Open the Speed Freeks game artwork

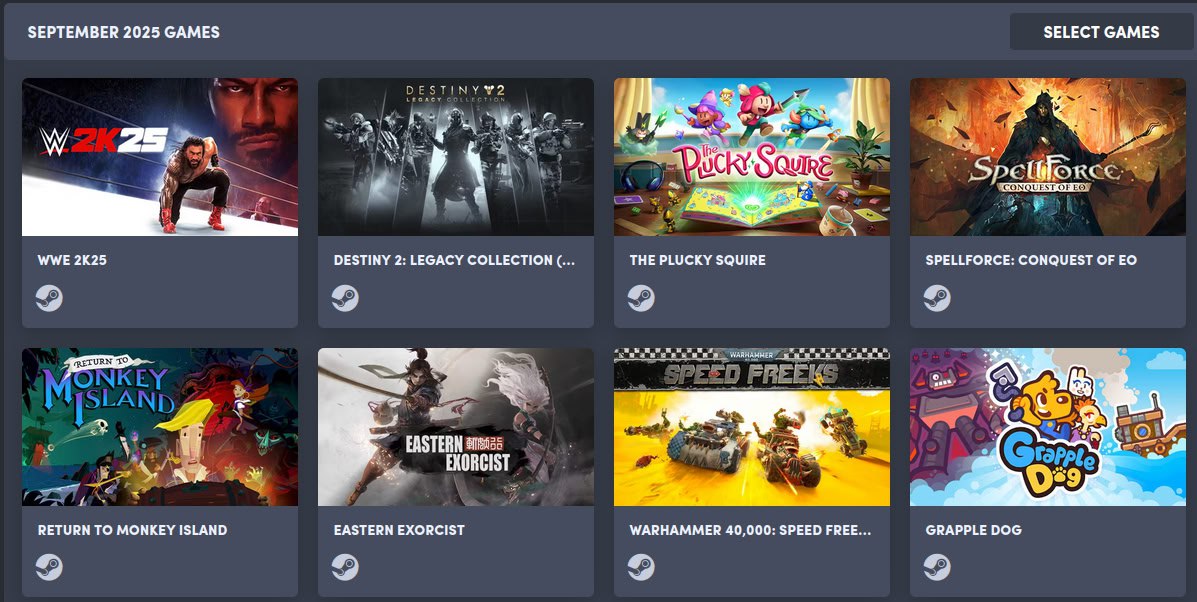pyautogui.click(x=752, y=427)
